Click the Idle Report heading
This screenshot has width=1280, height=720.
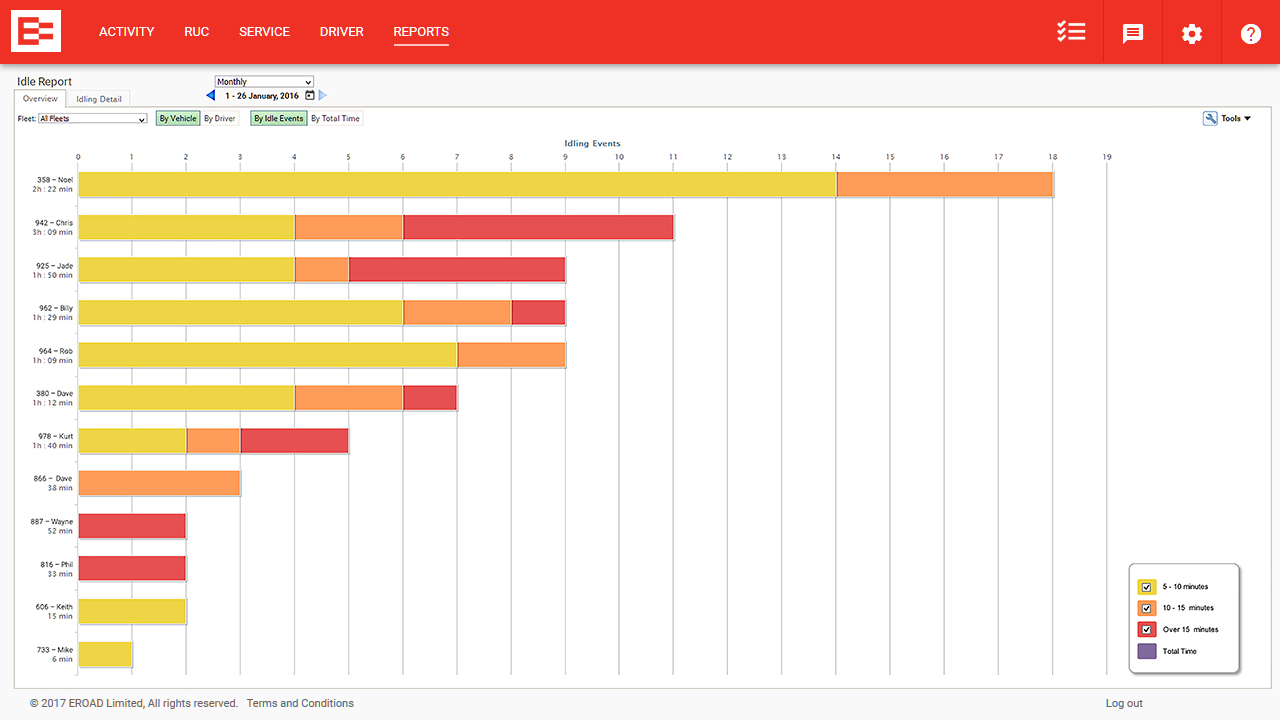[45, 82]
